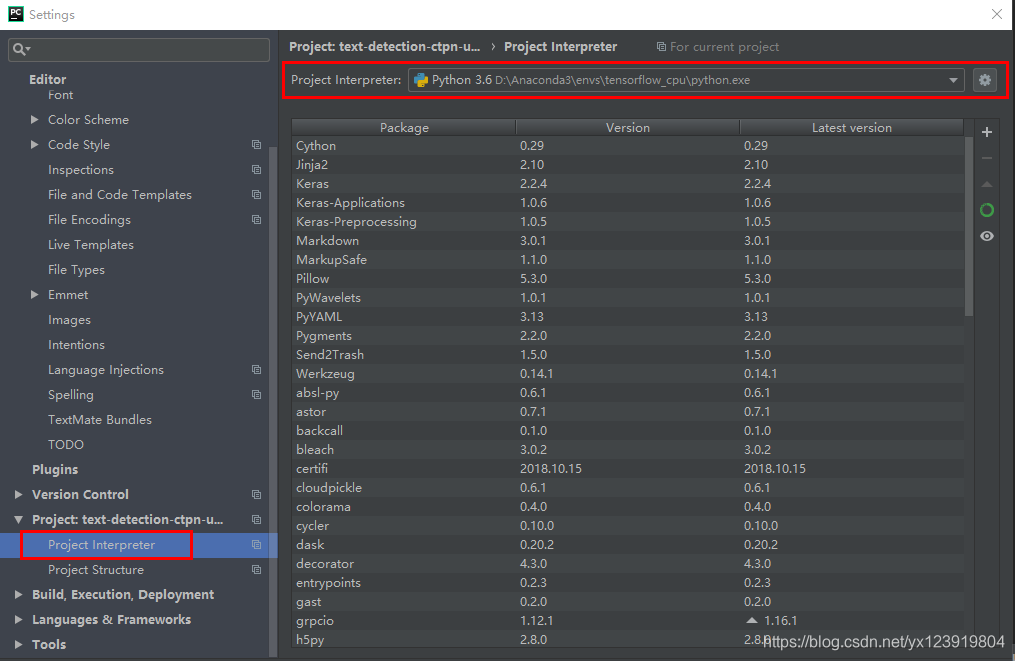Open the Project Structure settings page
Viewport: 1015px width, 661px height.
96,570
